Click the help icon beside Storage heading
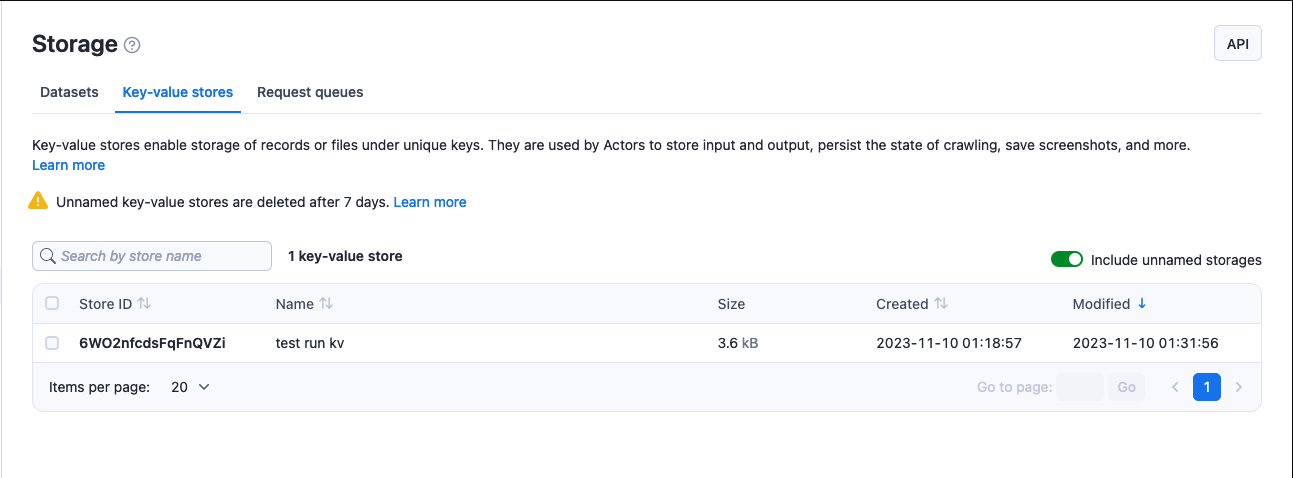The image size is (1293, 478). [132, 45]
